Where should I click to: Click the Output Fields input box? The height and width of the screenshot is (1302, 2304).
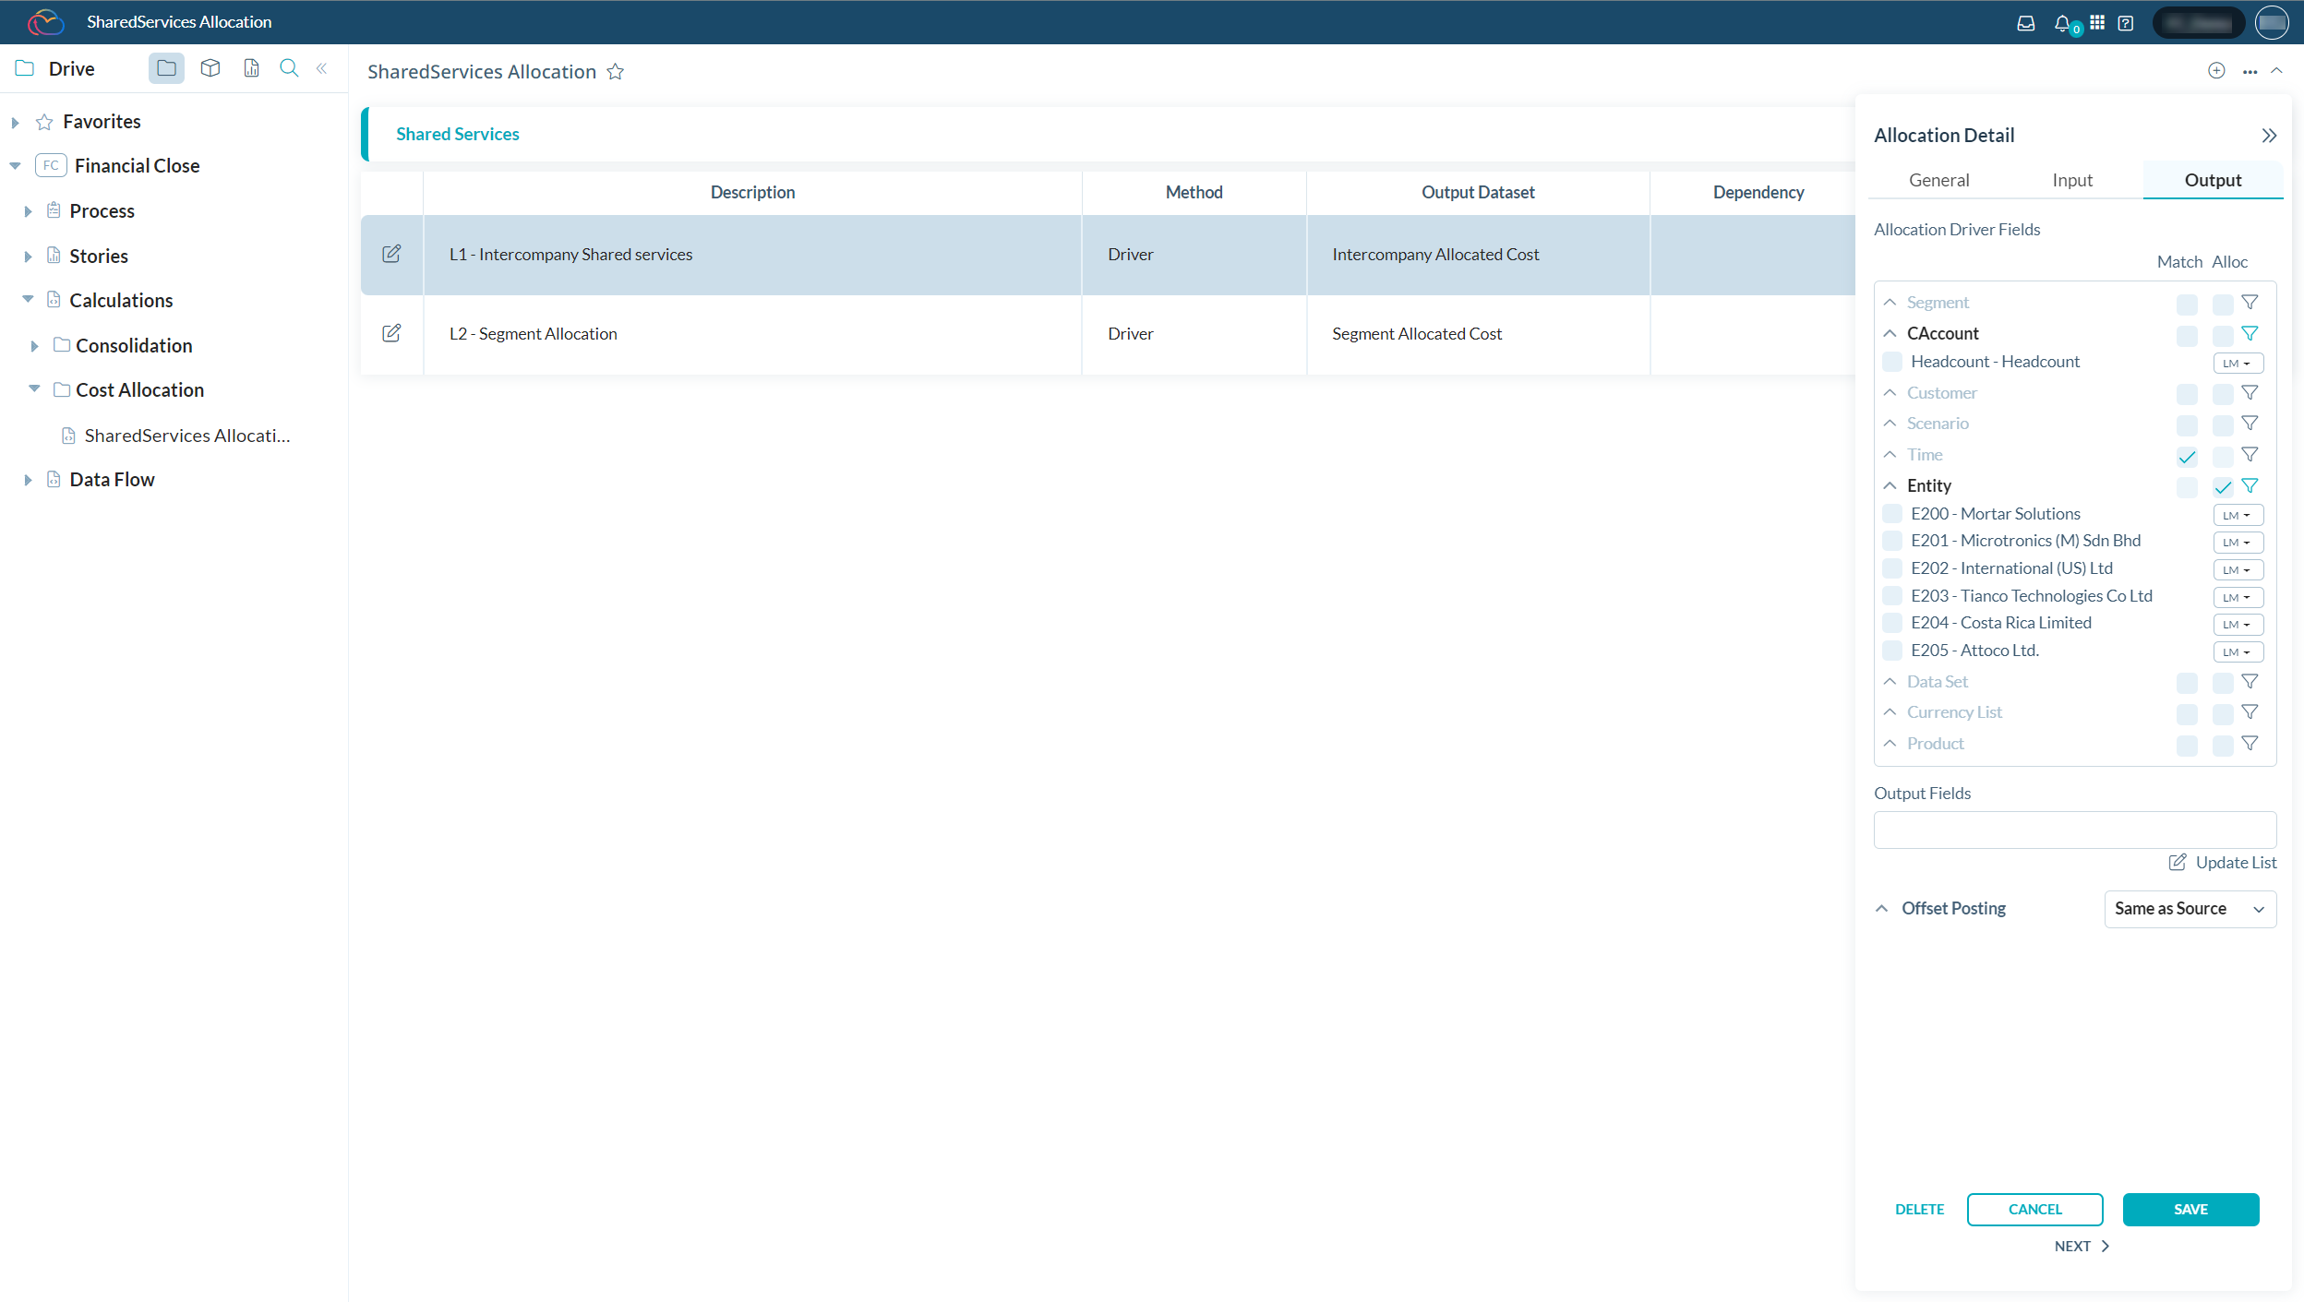pos(2074,830)
